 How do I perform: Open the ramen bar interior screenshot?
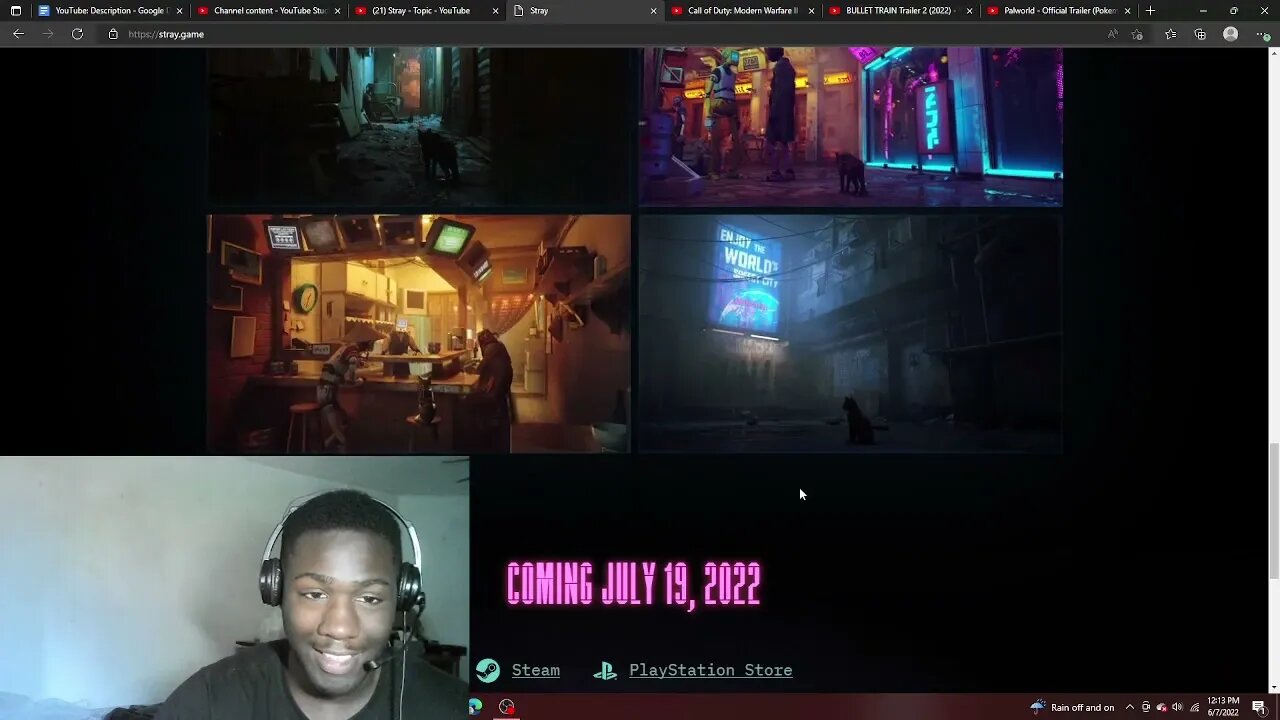pos(419,334)
